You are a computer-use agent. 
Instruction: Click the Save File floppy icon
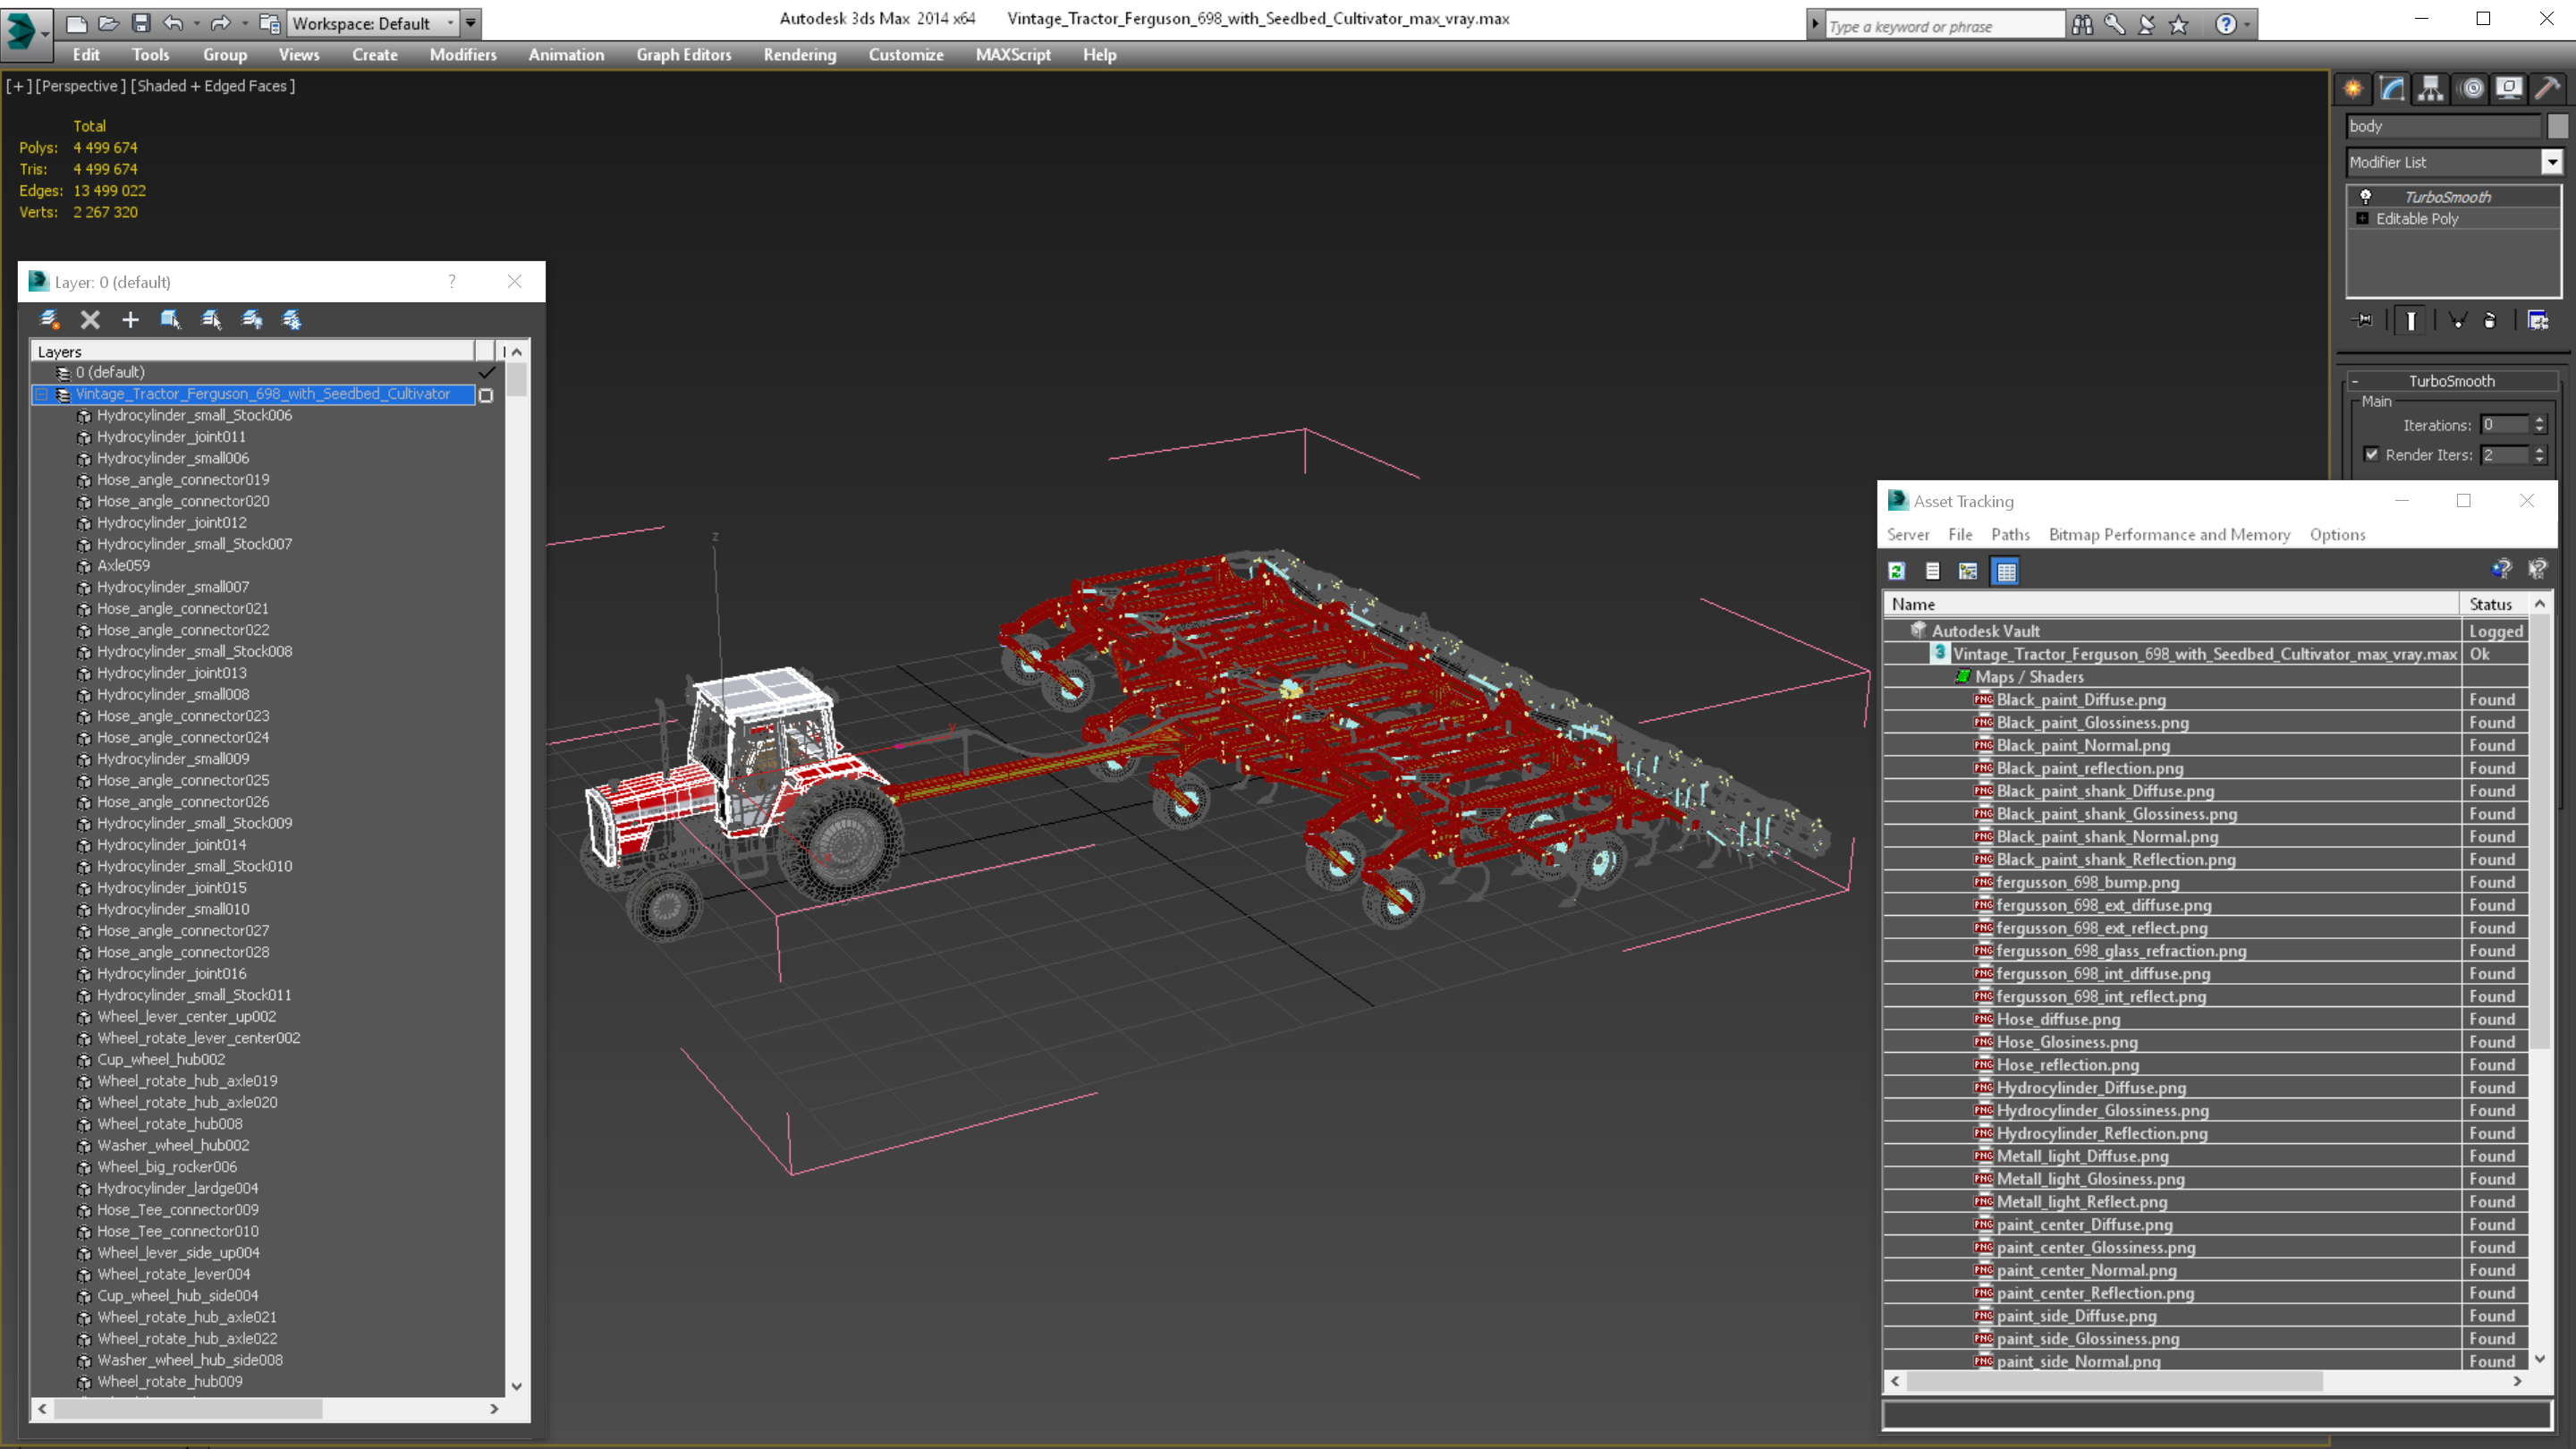[141, 23]
